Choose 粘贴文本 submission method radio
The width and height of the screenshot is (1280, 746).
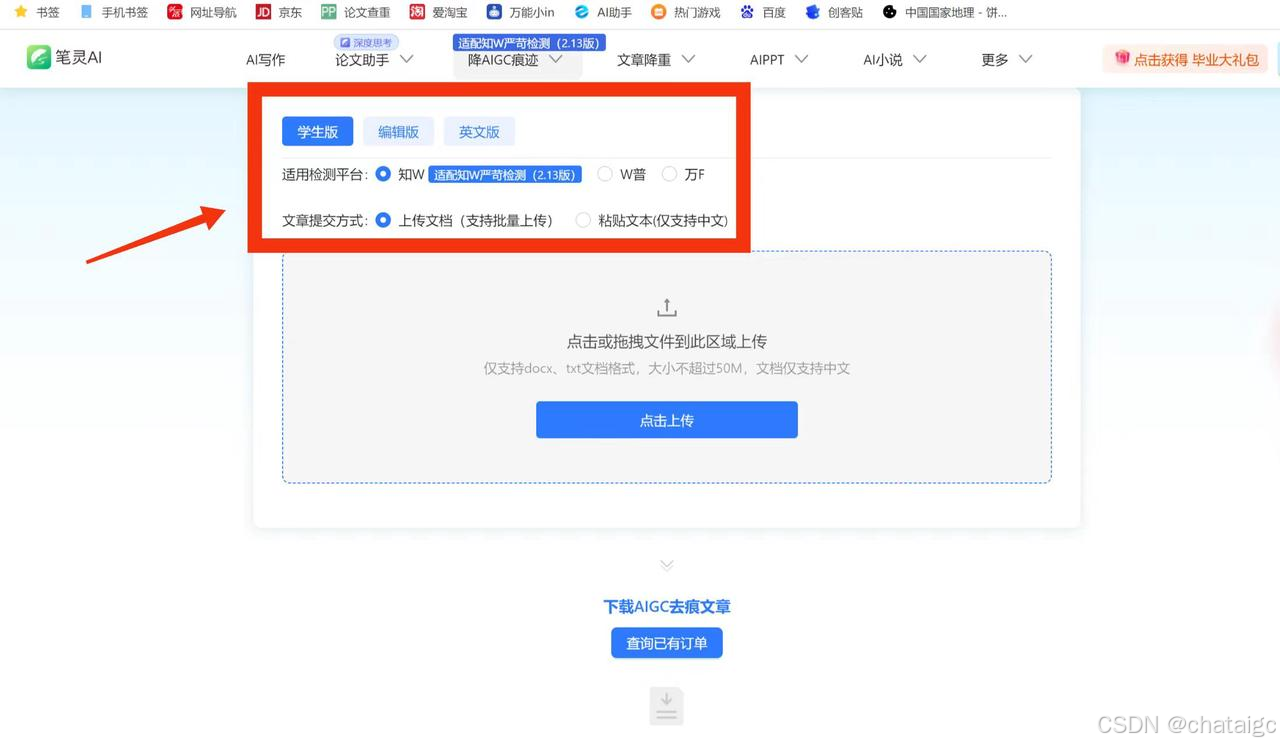pos(583,220)
